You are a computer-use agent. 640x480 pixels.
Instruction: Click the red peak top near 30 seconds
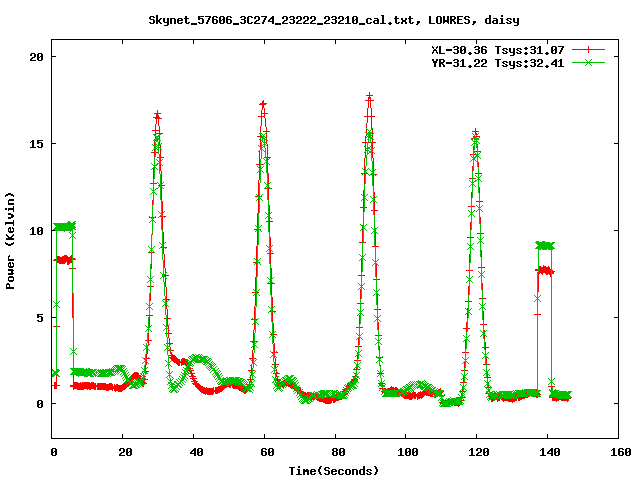tap(158, 114)
